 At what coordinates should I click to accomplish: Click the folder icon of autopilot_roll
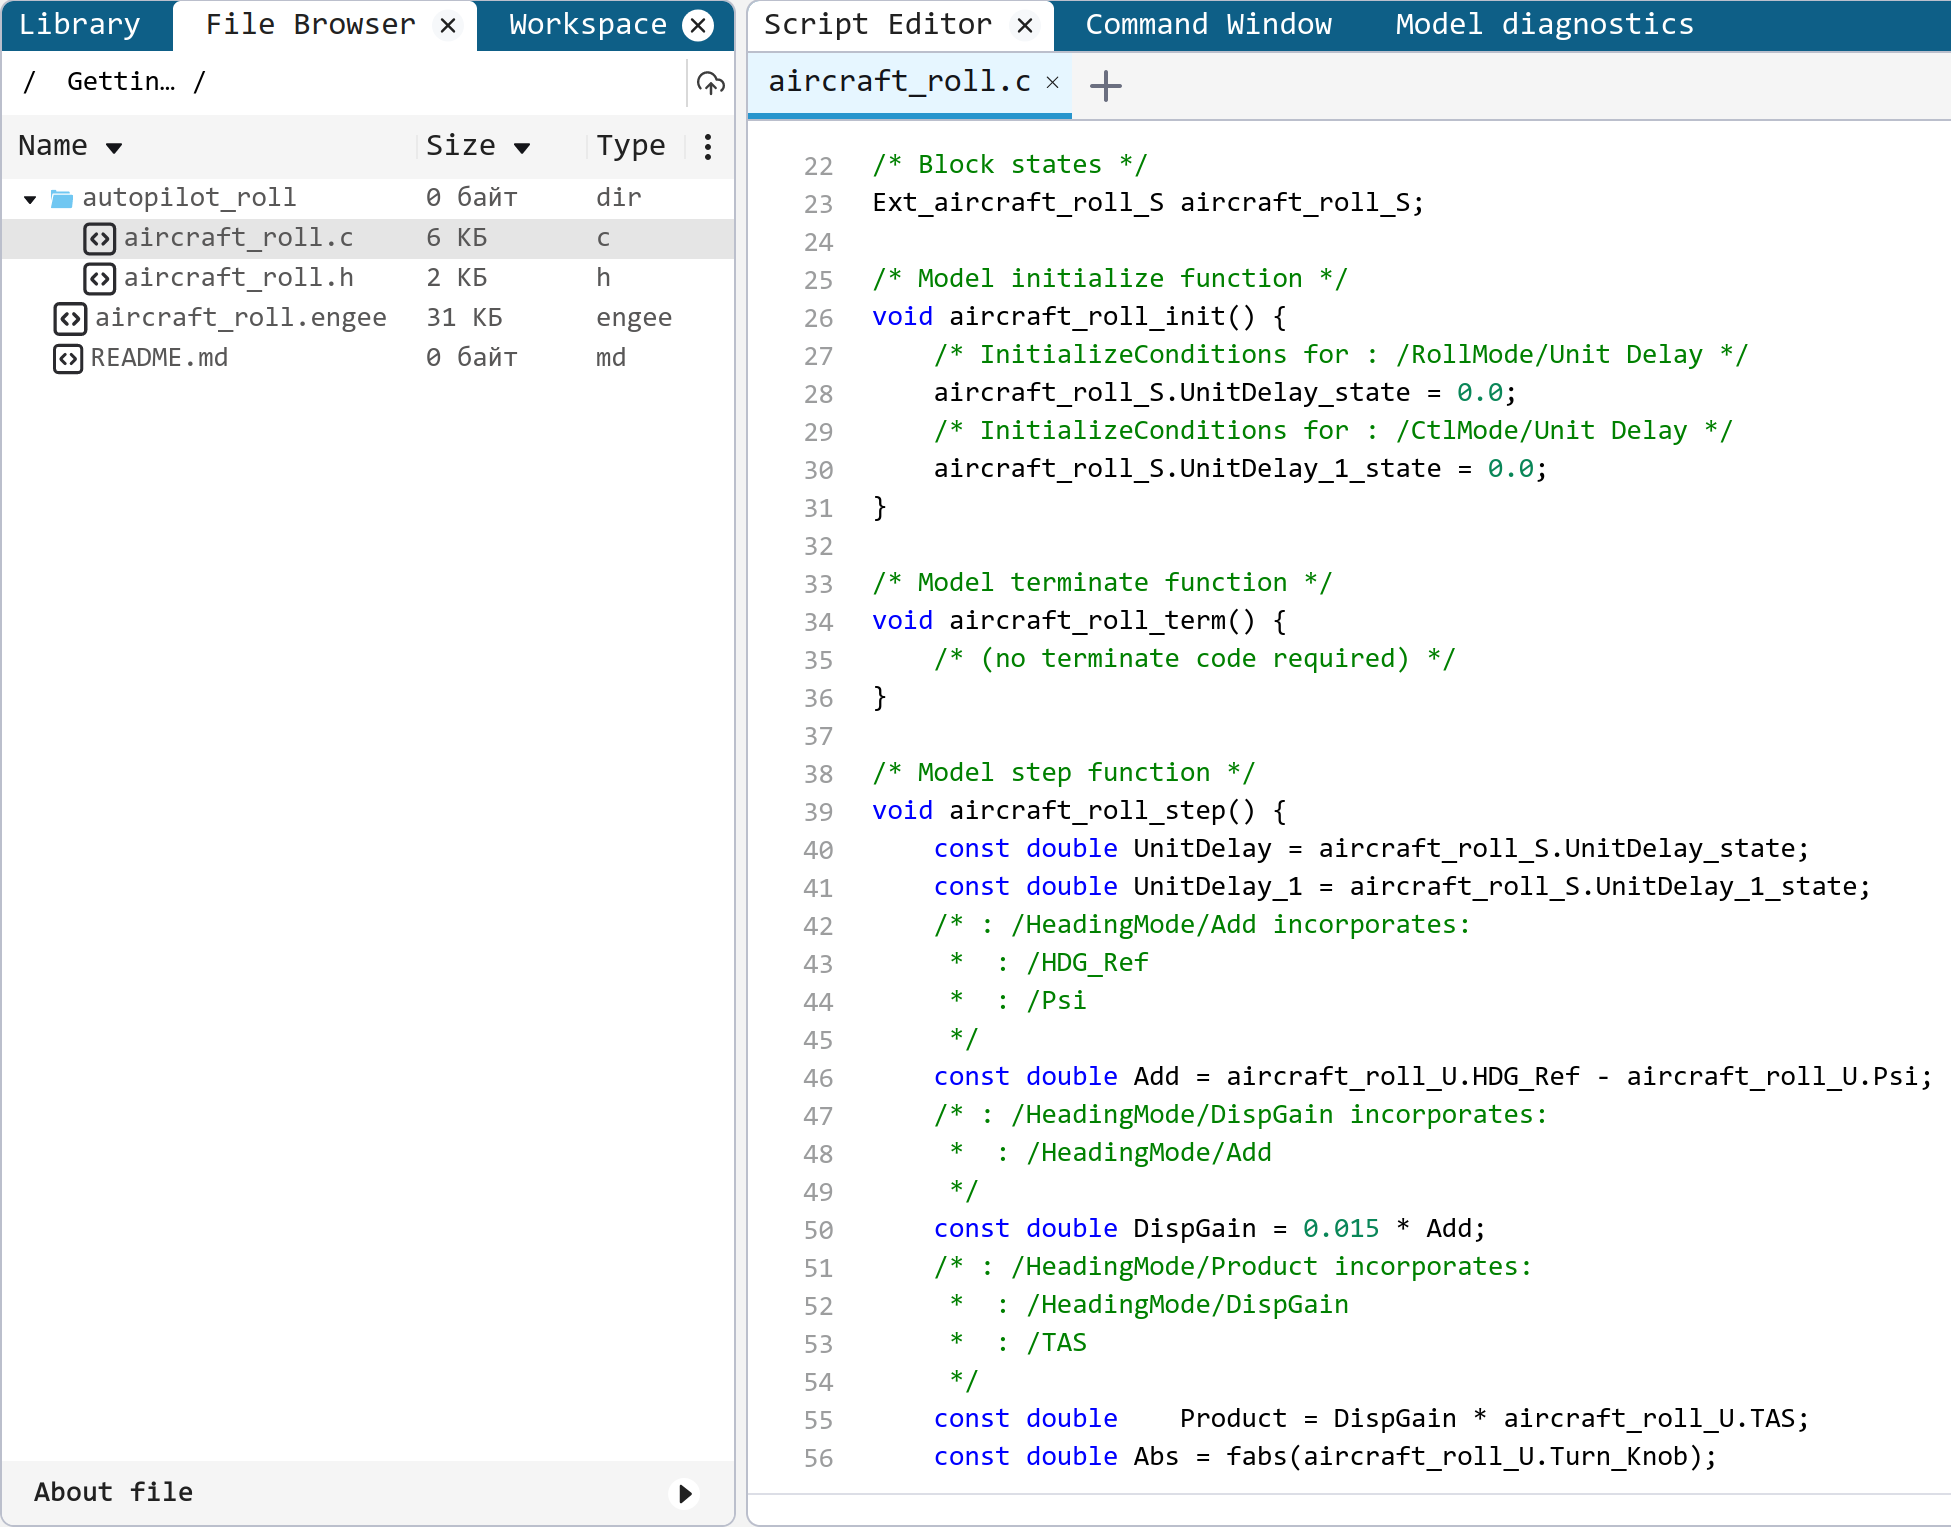click(62, 197)
